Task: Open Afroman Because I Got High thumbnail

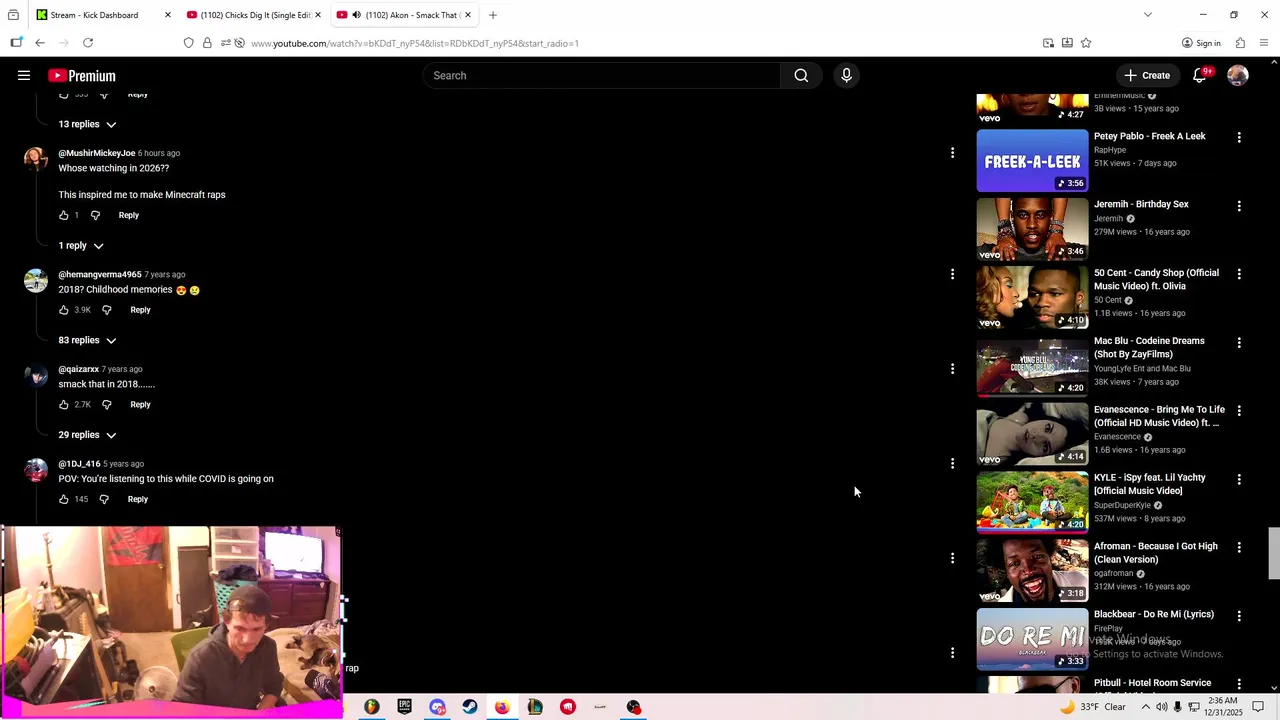Action: tap(1032, 571)
